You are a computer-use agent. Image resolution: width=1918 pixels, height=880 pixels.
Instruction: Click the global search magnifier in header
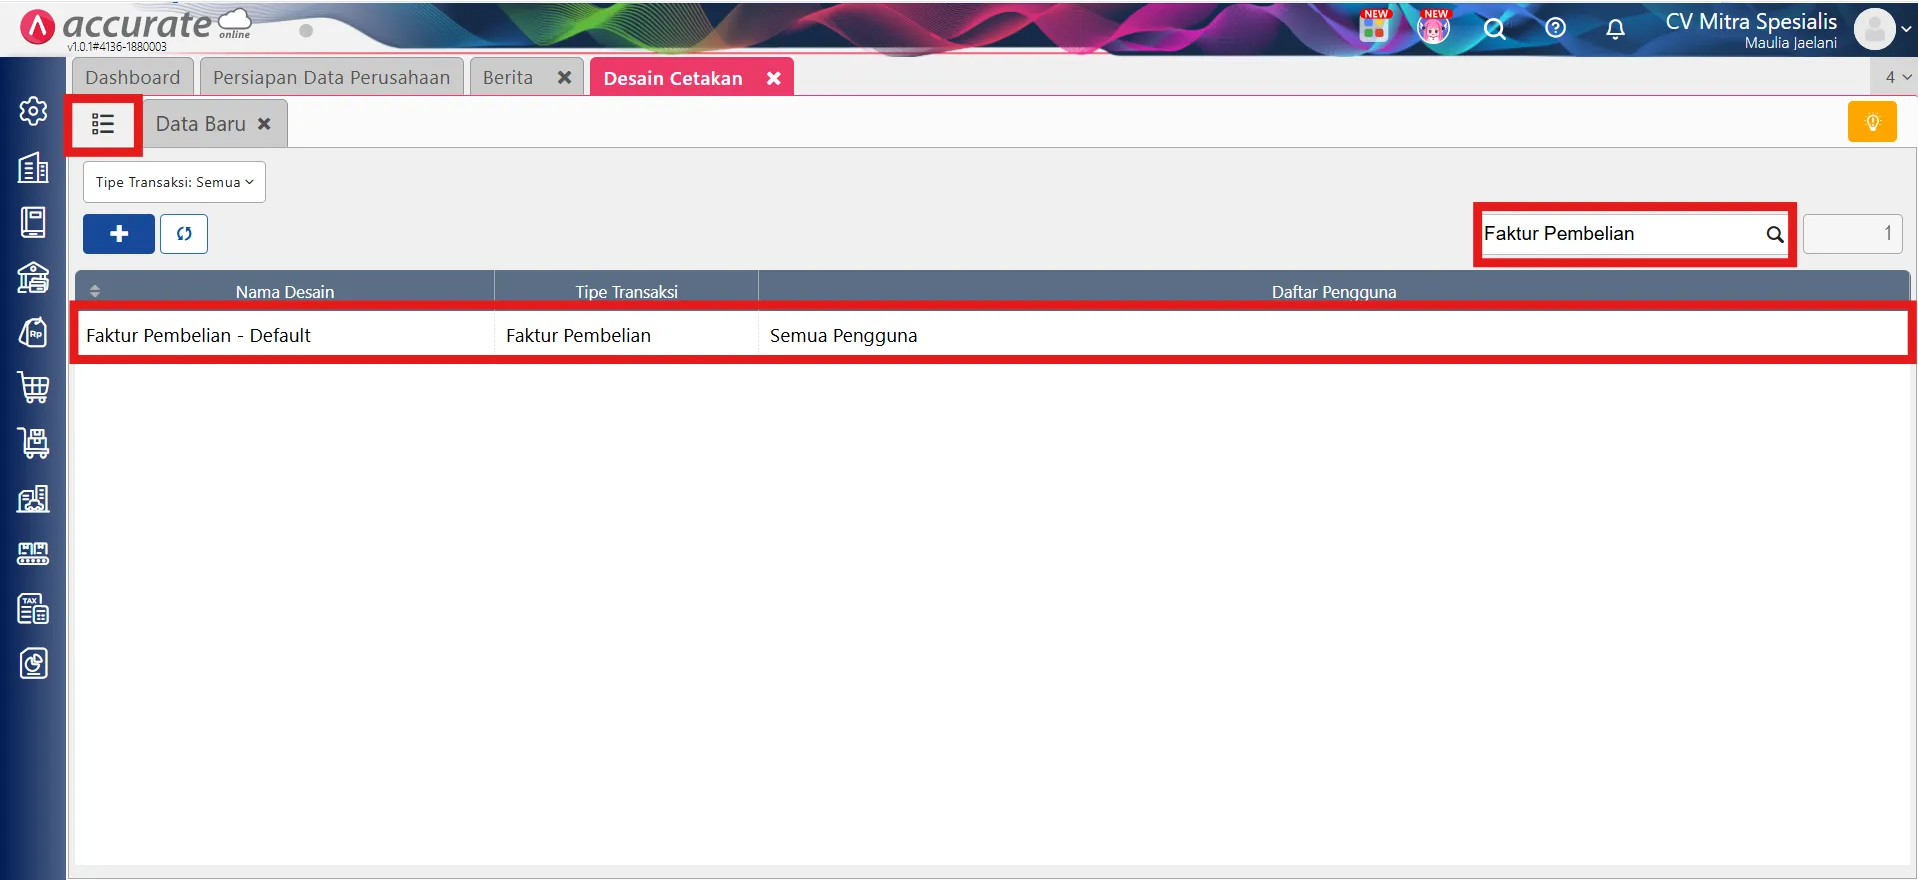pos(1494,29)
